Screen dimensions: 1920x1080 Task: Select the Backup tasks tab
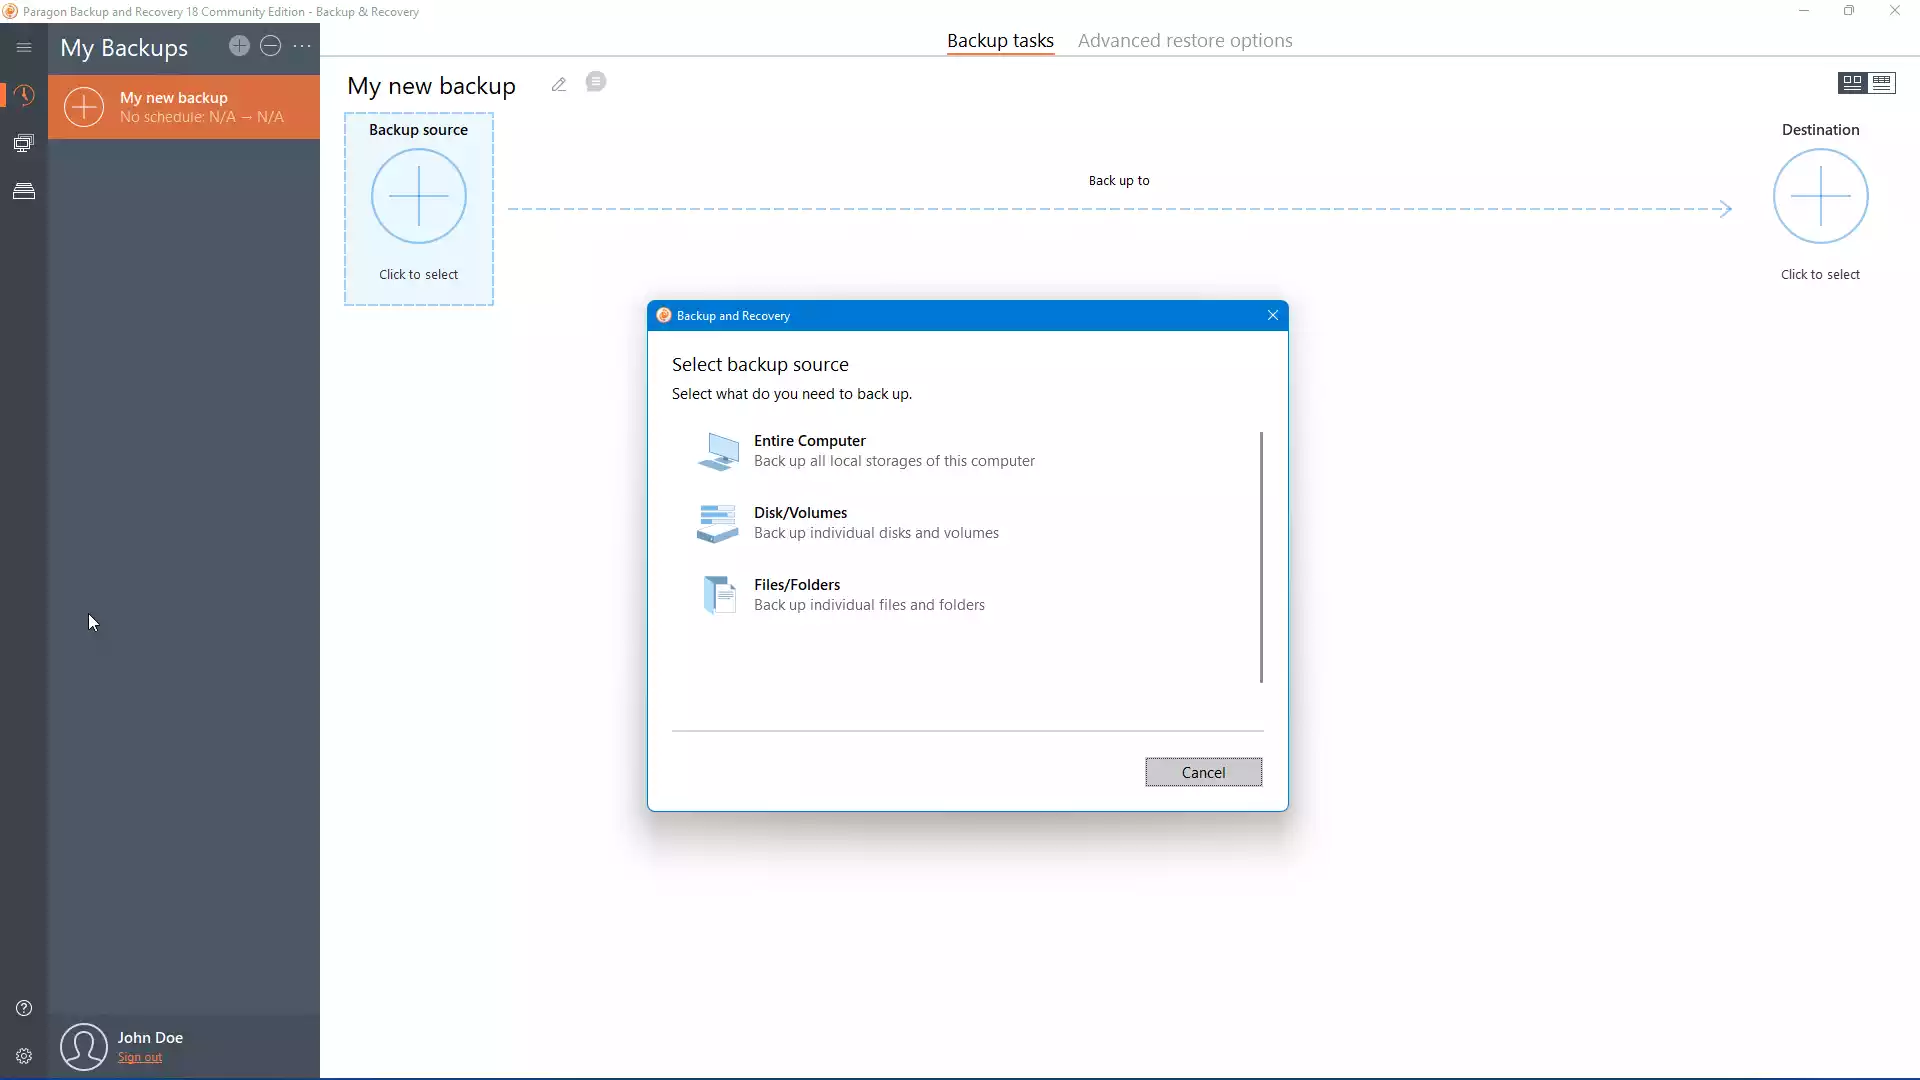click(x=1000, y=41)
